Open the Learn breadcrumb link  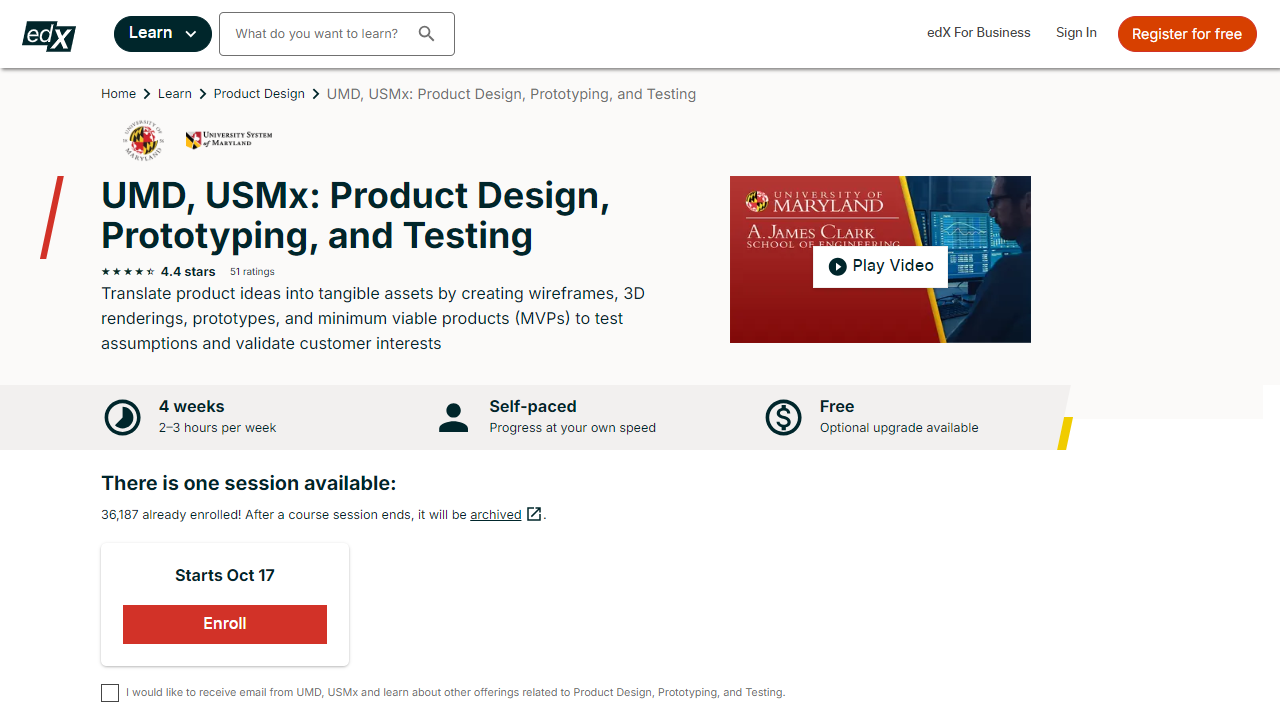point(175,94)
